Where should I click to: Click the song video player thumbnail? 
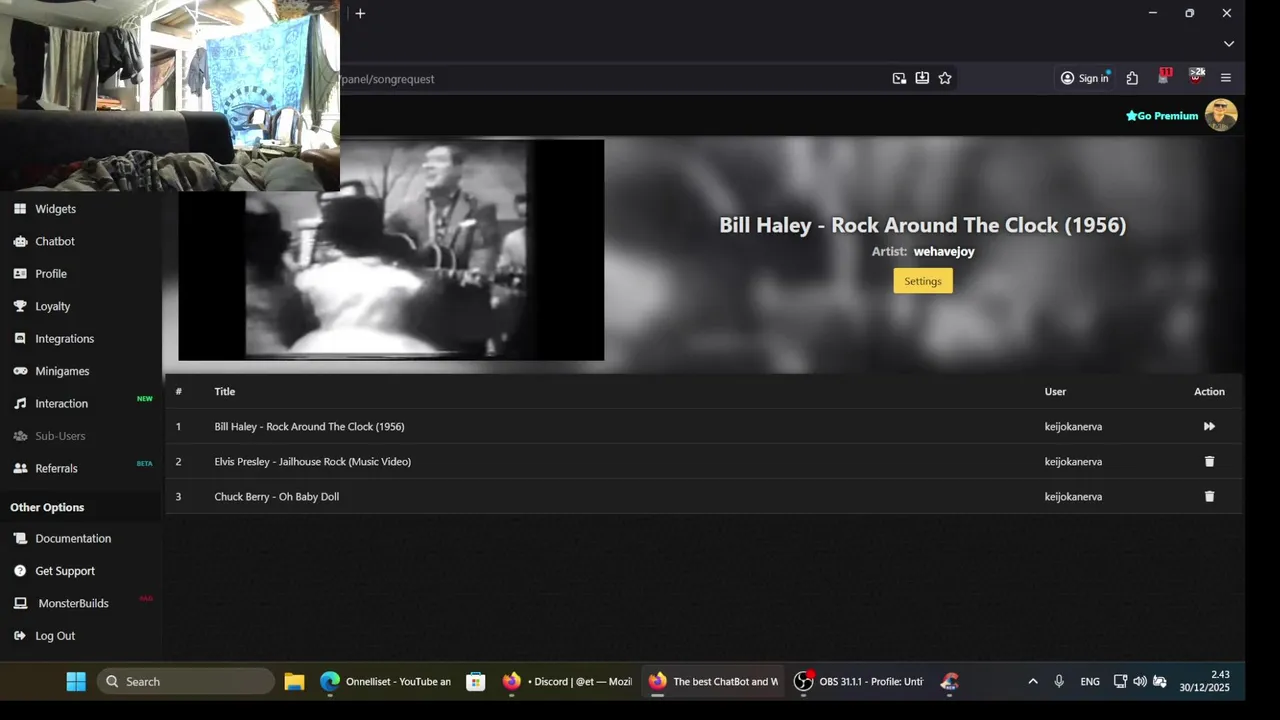391,250
